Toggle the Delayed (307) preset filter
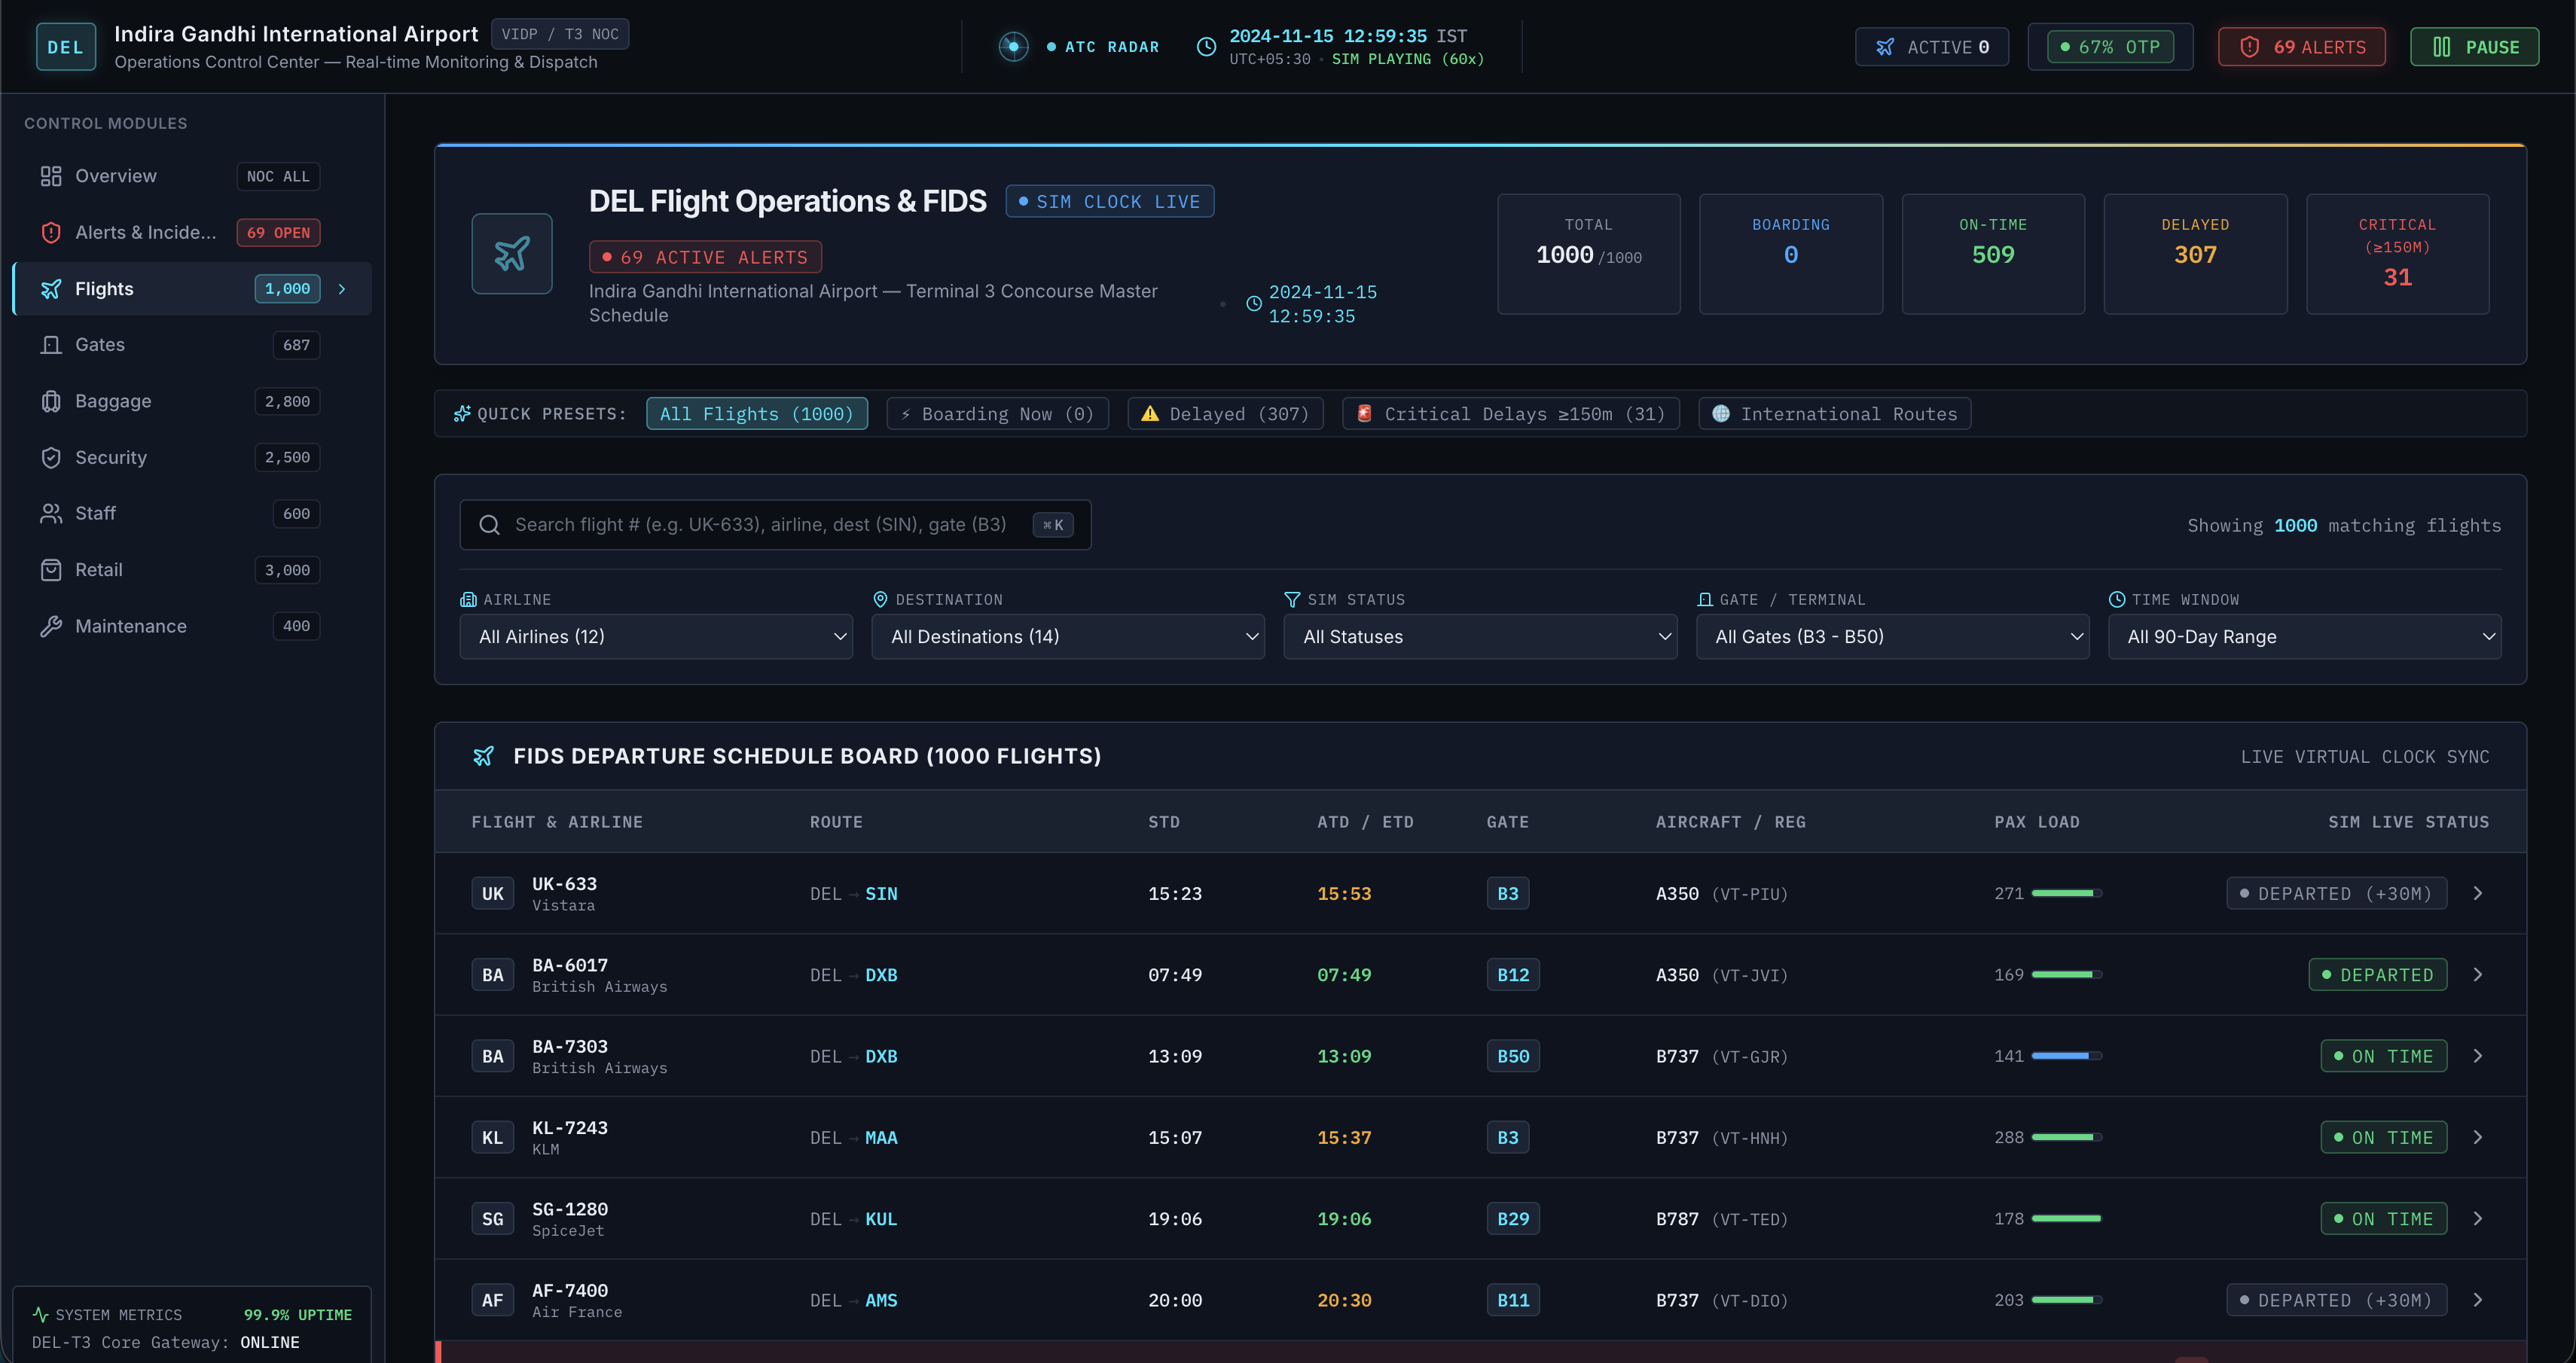Screen dimensions: 2576x1363 [1226, 414]
